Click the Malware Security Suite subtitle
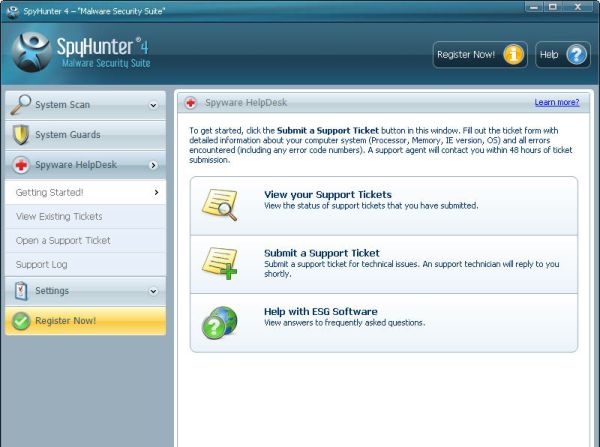 [x=106, y=63]
